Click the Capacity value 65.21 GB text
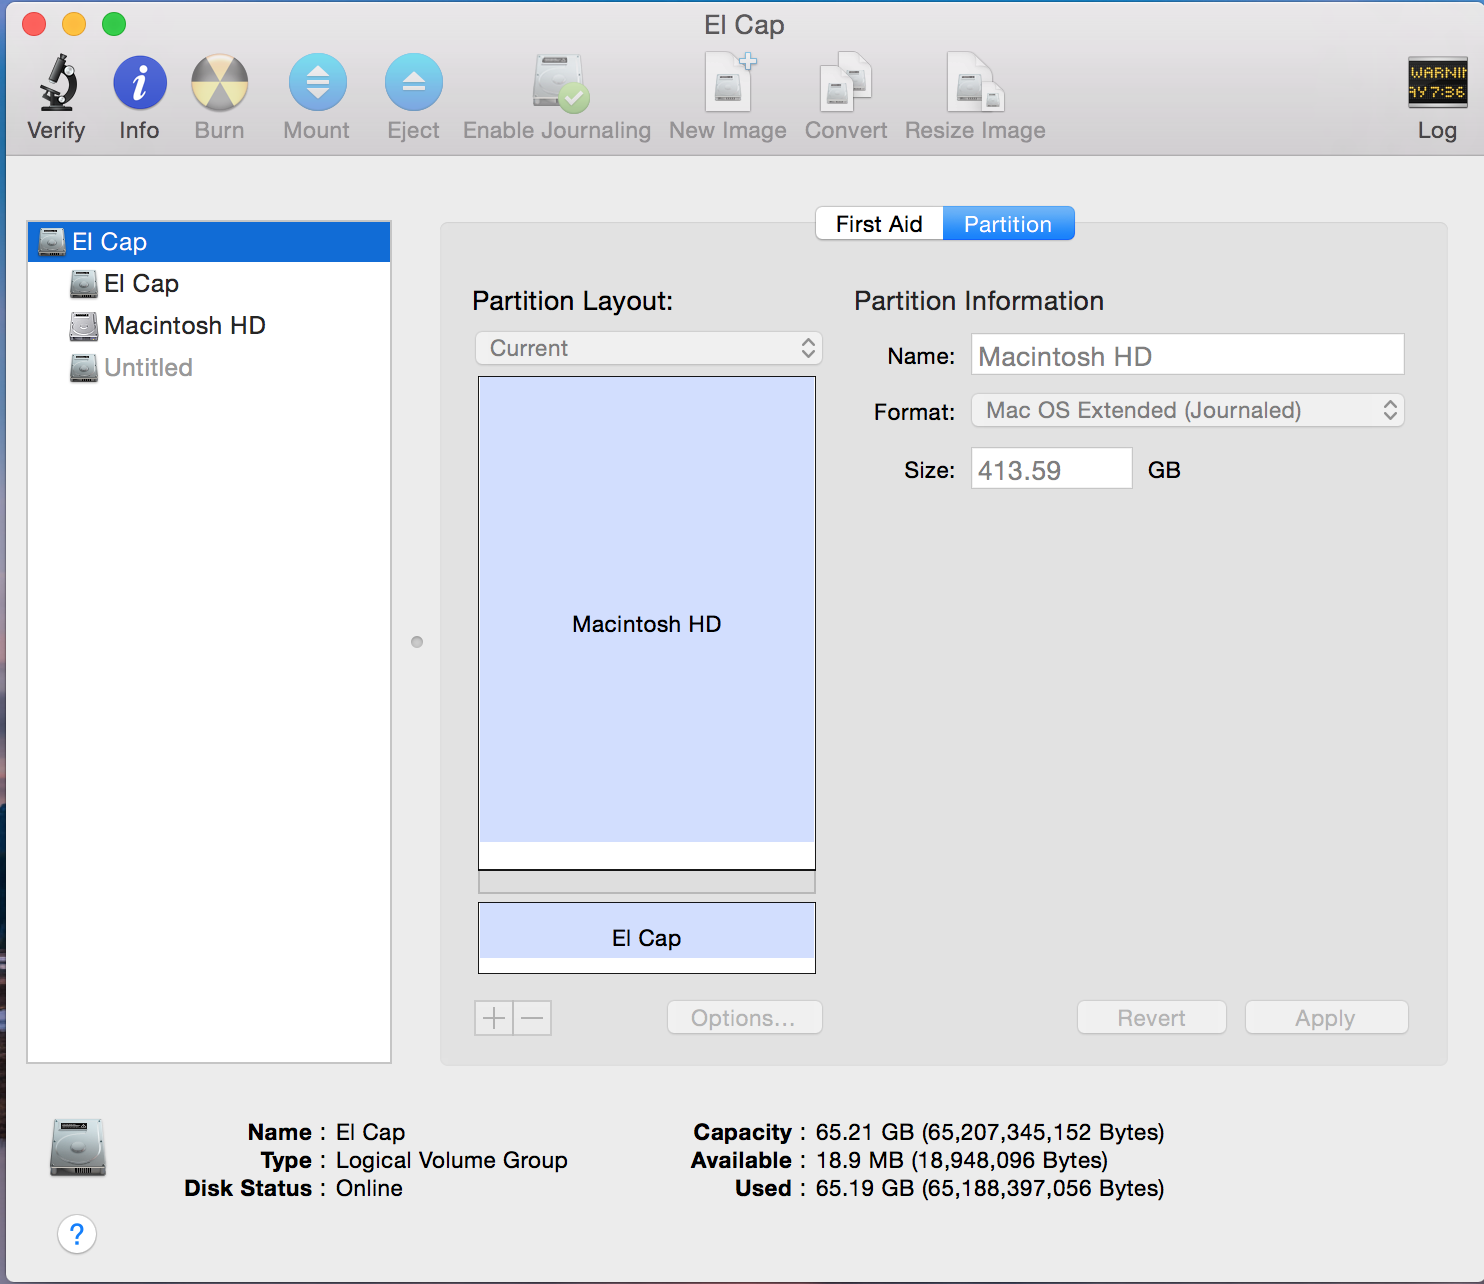Viewport: 1484px width, 1284px height. tap(990, 1132)
